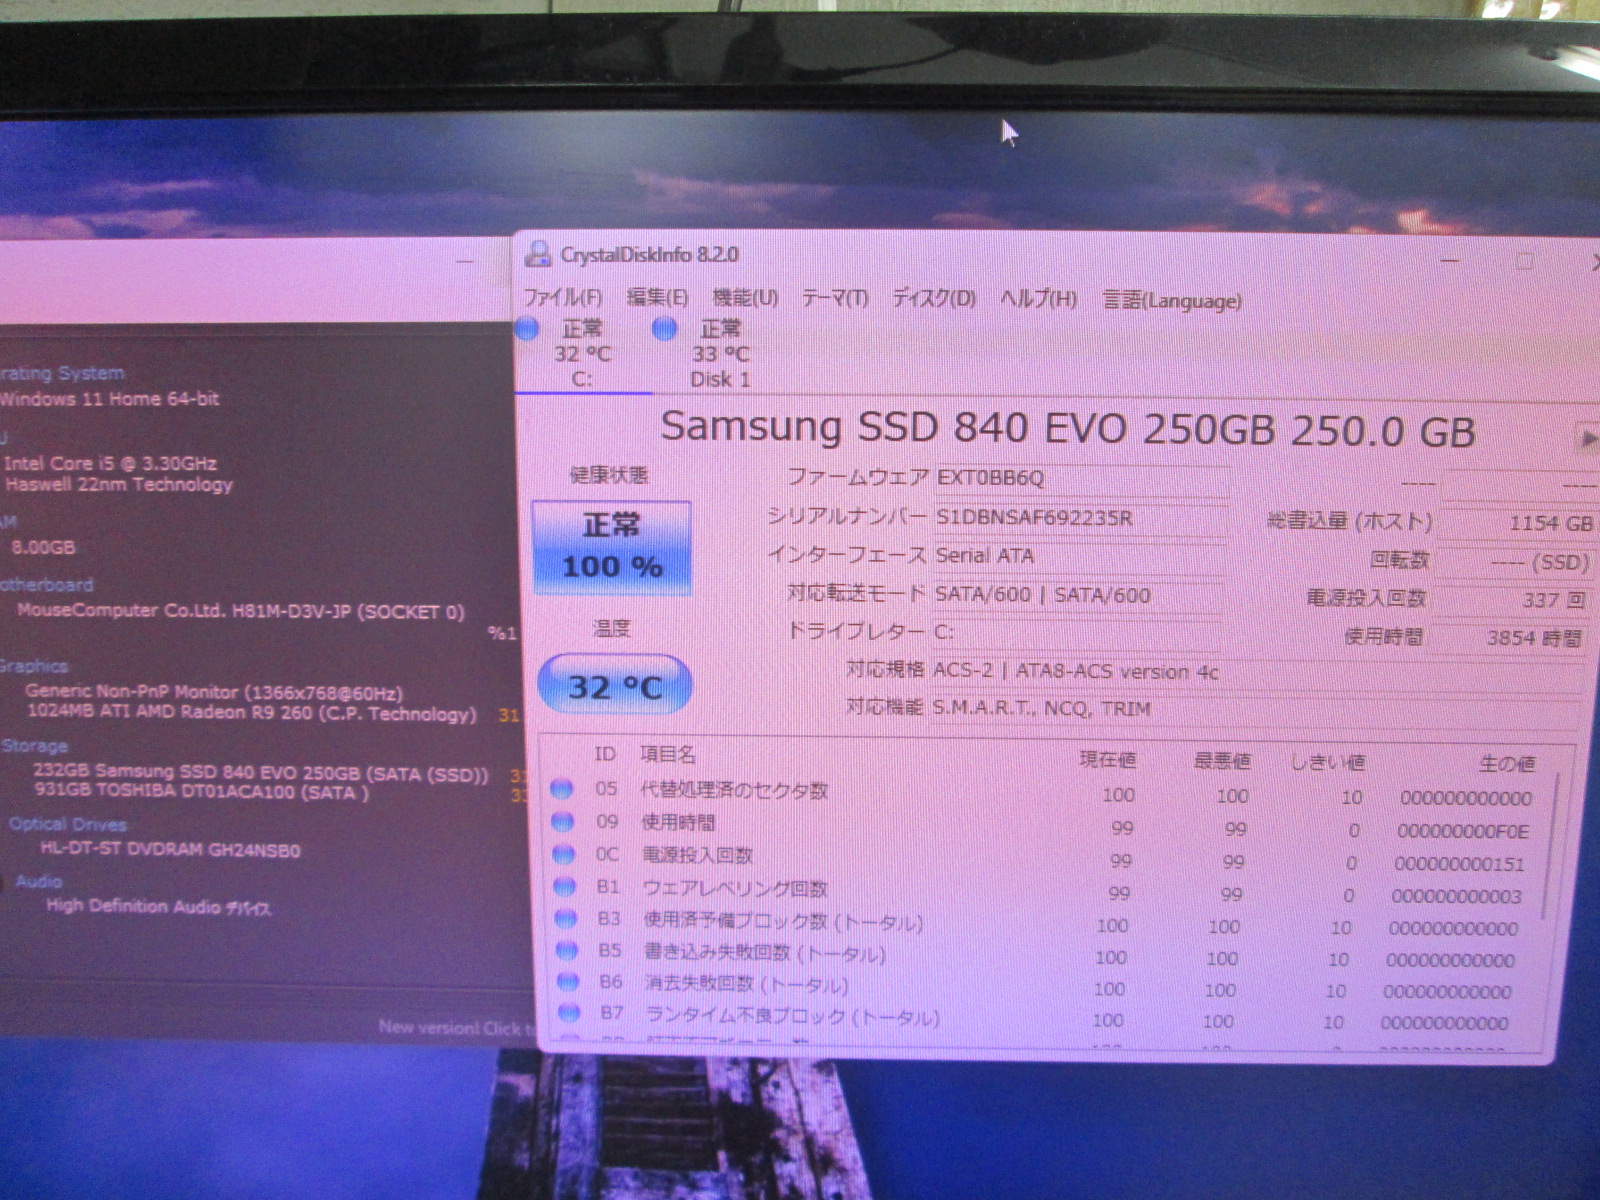1600x1200 pixels.
Task: Click status icon for attribute B5 row
Action: [x=567, y=950]
